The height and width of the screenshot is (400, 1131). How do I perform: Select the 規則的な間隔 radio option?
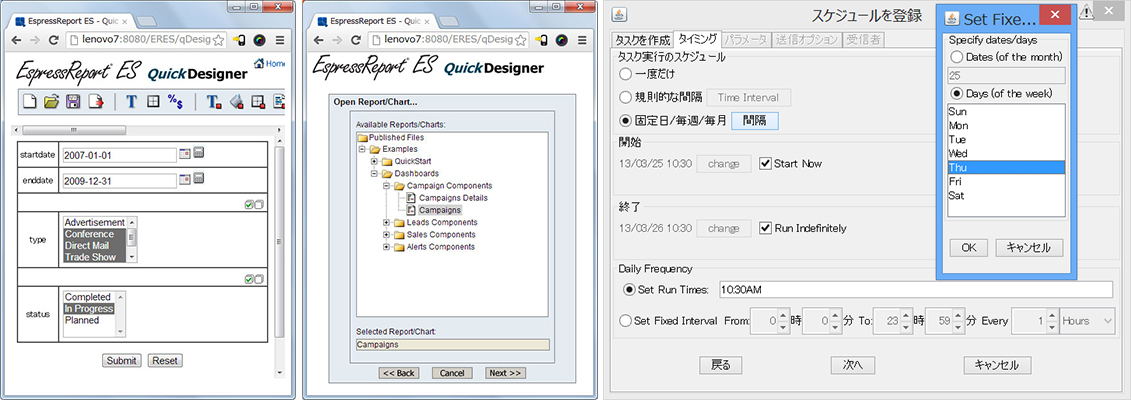625,97
